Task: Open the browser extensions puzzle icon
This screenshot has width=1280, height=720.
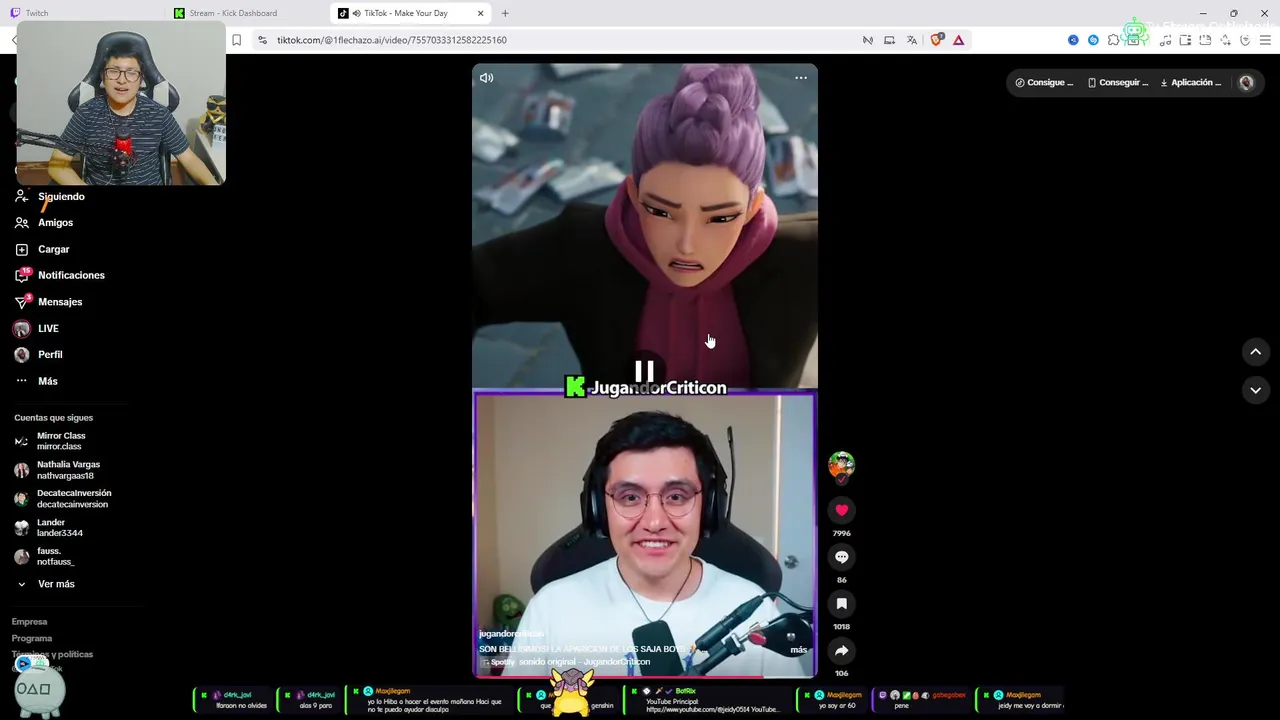Action: (1114, 40)
